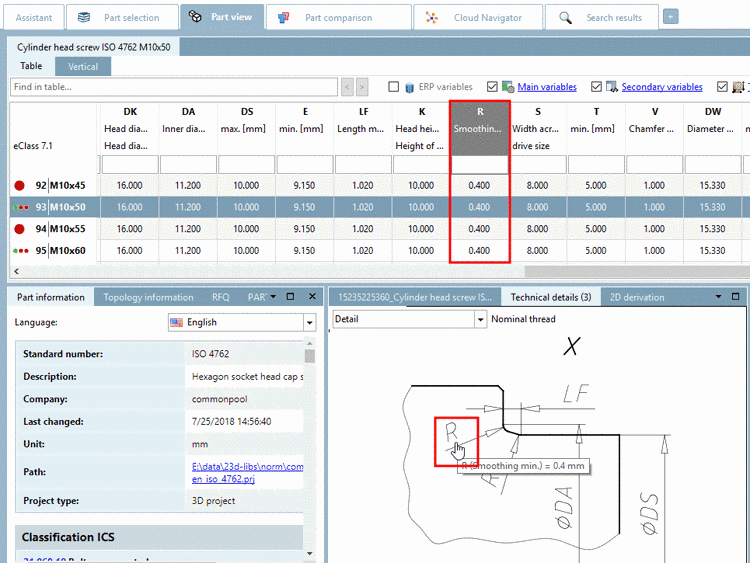The width and height of the screenshot is (750, 563).
Task: Click the Search results magnifier icon
Action: (x=565, y=18)
